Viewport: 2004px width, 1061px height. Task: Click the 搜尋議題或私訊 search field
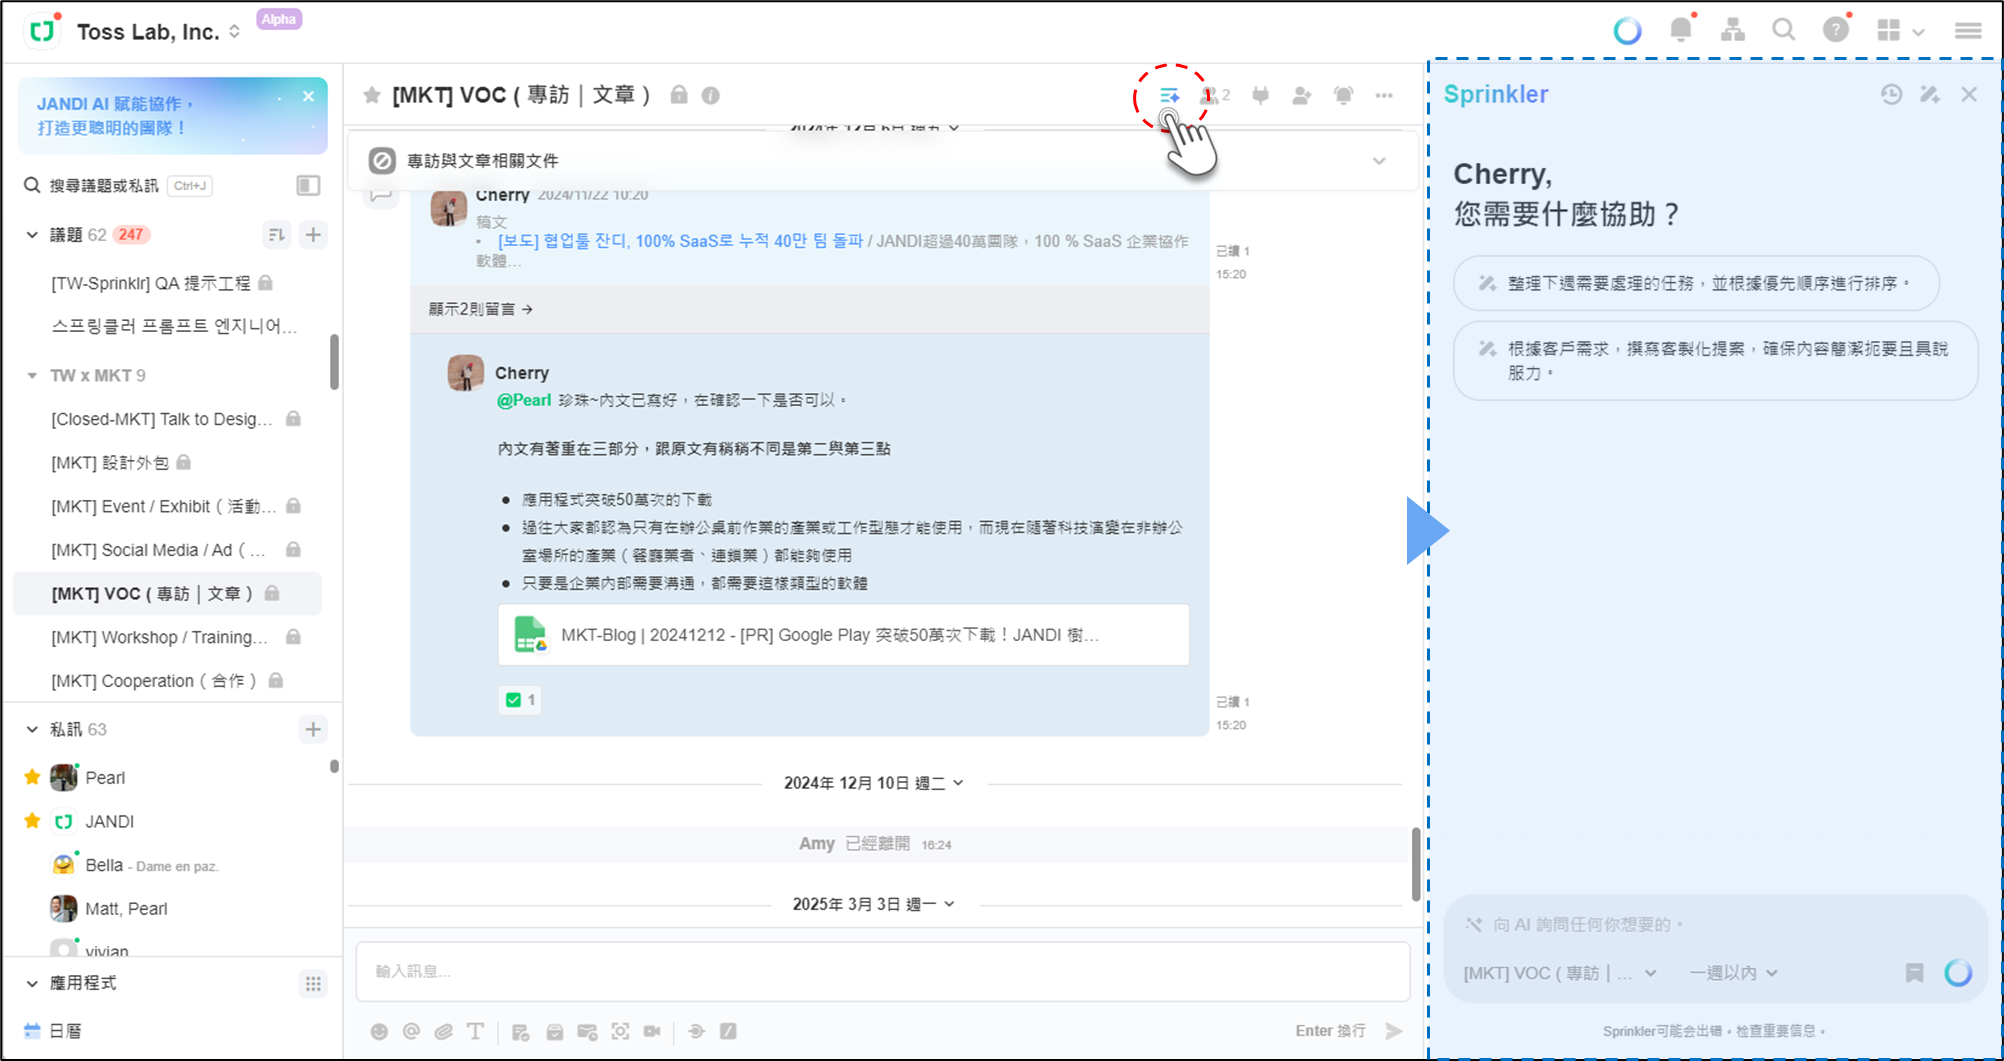(x=118, y=186)
